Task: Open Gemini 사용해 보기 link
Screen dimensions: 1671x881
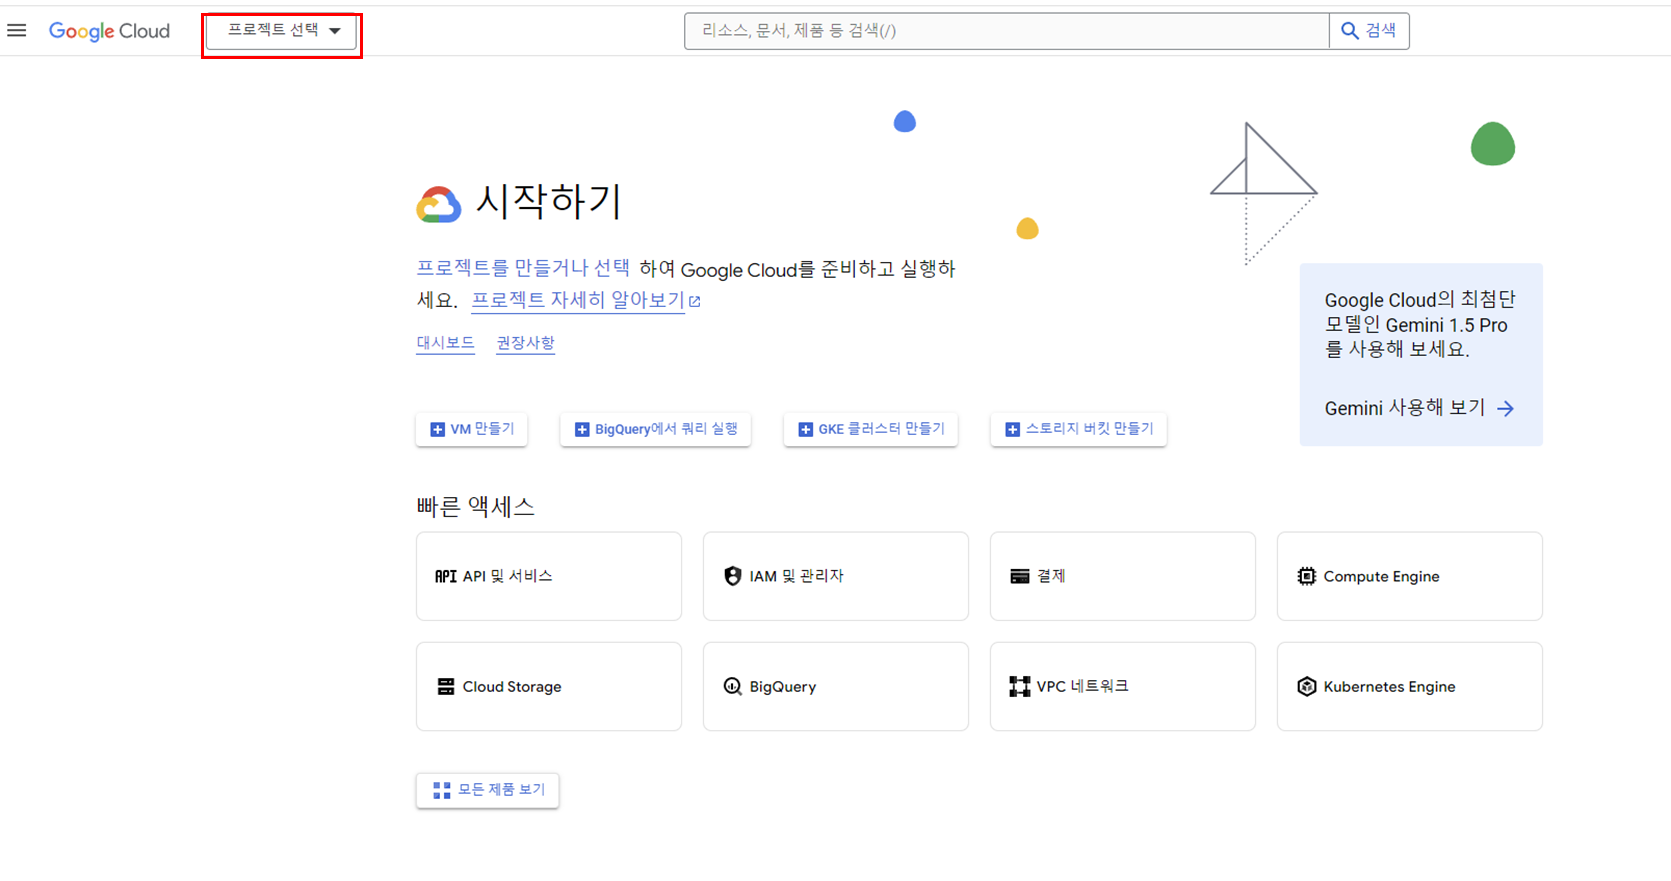Action: tap(1419, 408)
